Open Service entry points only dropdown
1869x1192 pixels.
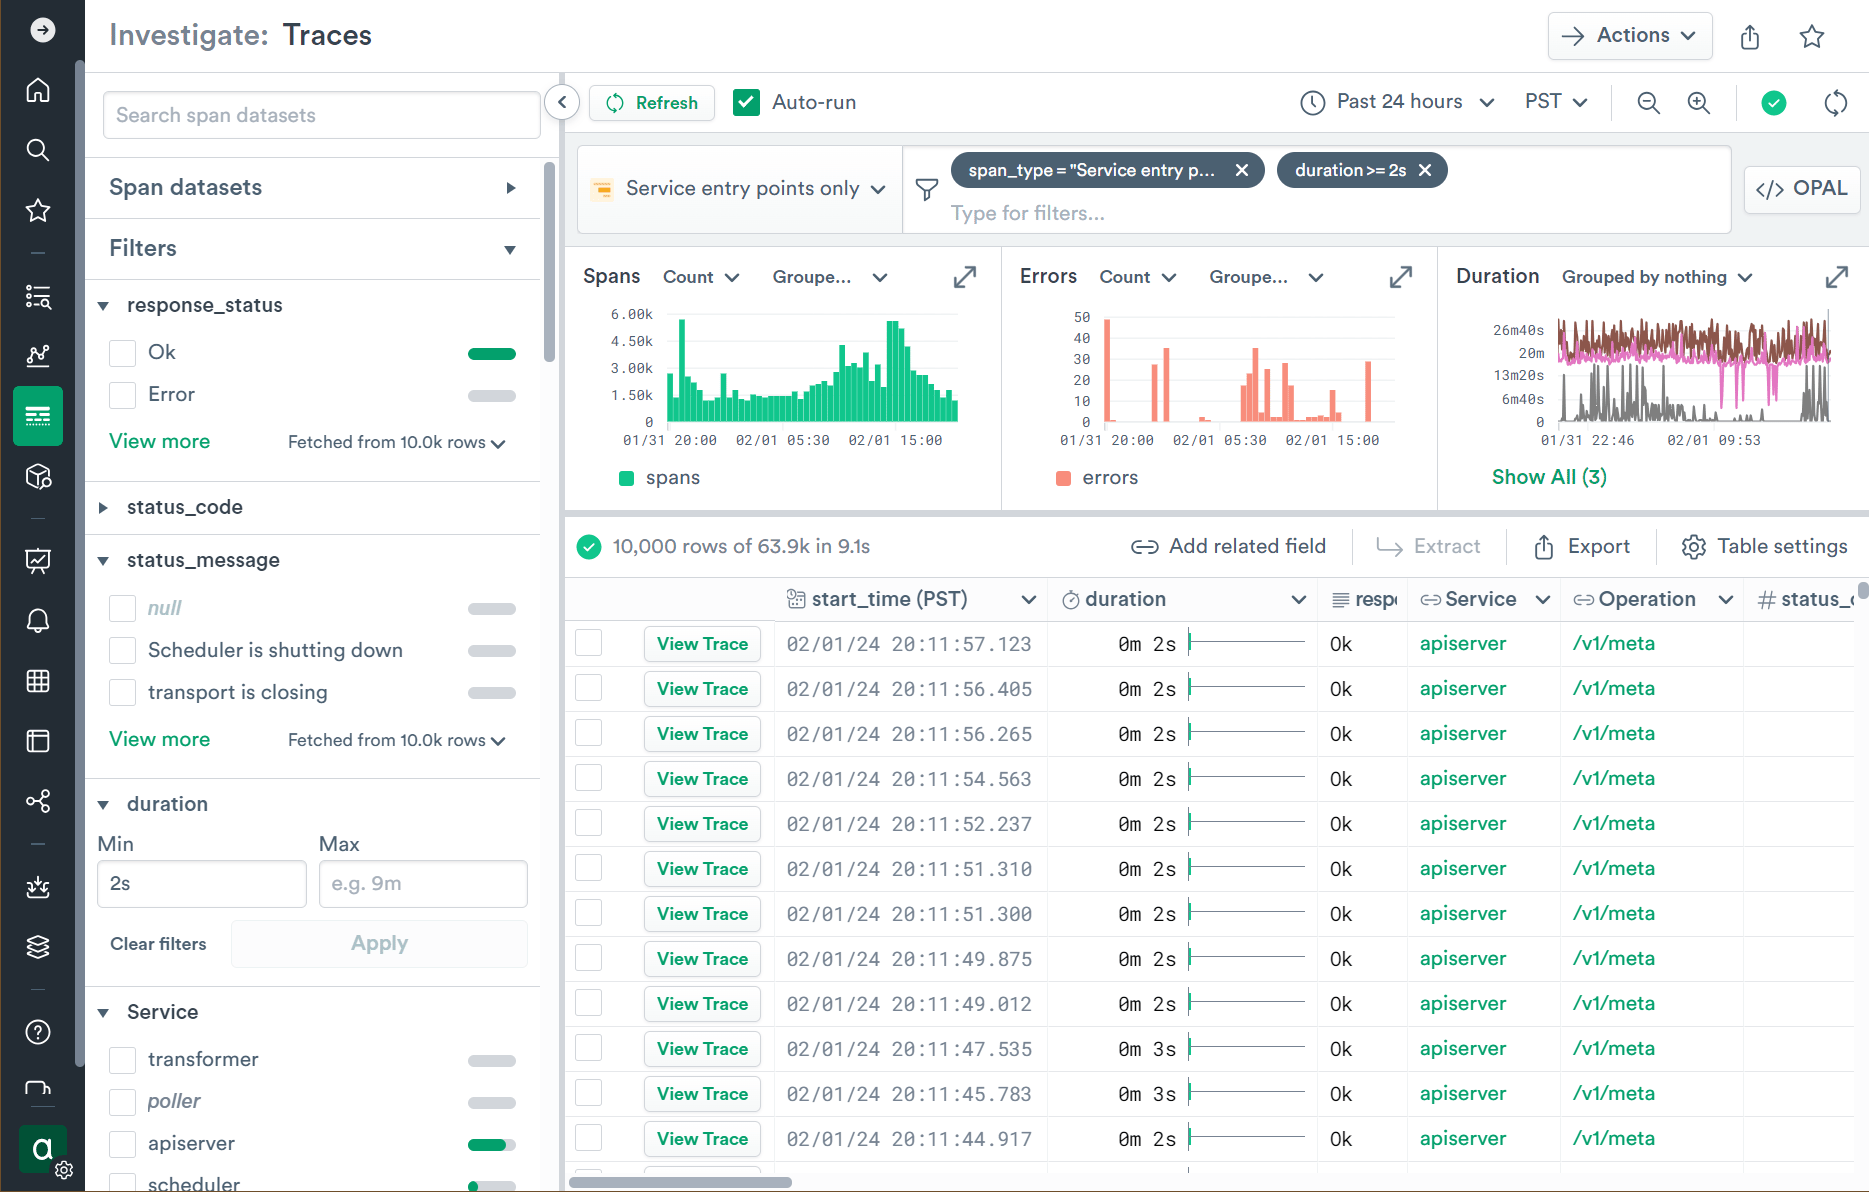[x=740, y=189]
